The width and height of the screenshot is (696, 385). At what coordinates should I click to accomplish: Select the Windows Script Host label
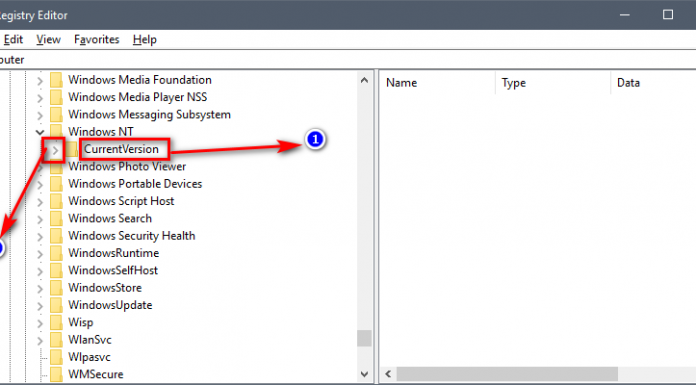coord(121,201)
